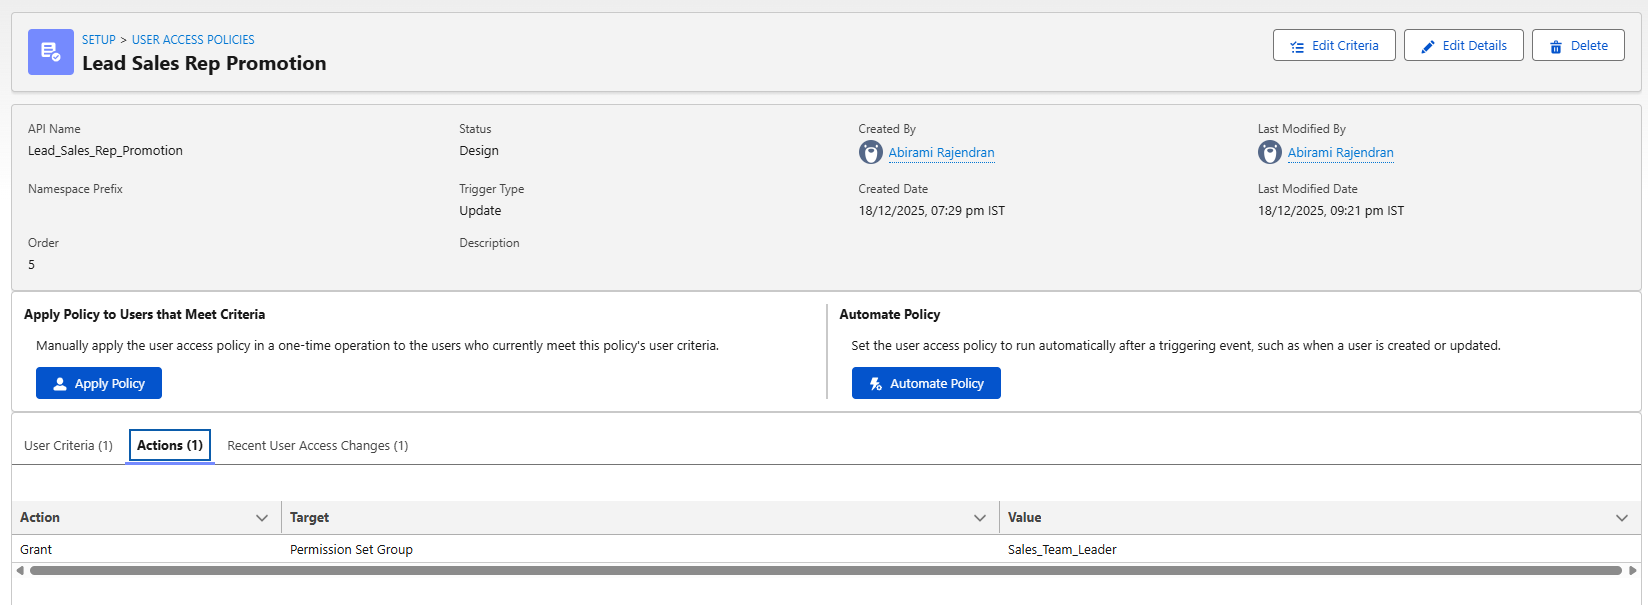Open Abirami Rajendran link under Created By
The height and width of the screenshot is (605, 1648).
941,153
